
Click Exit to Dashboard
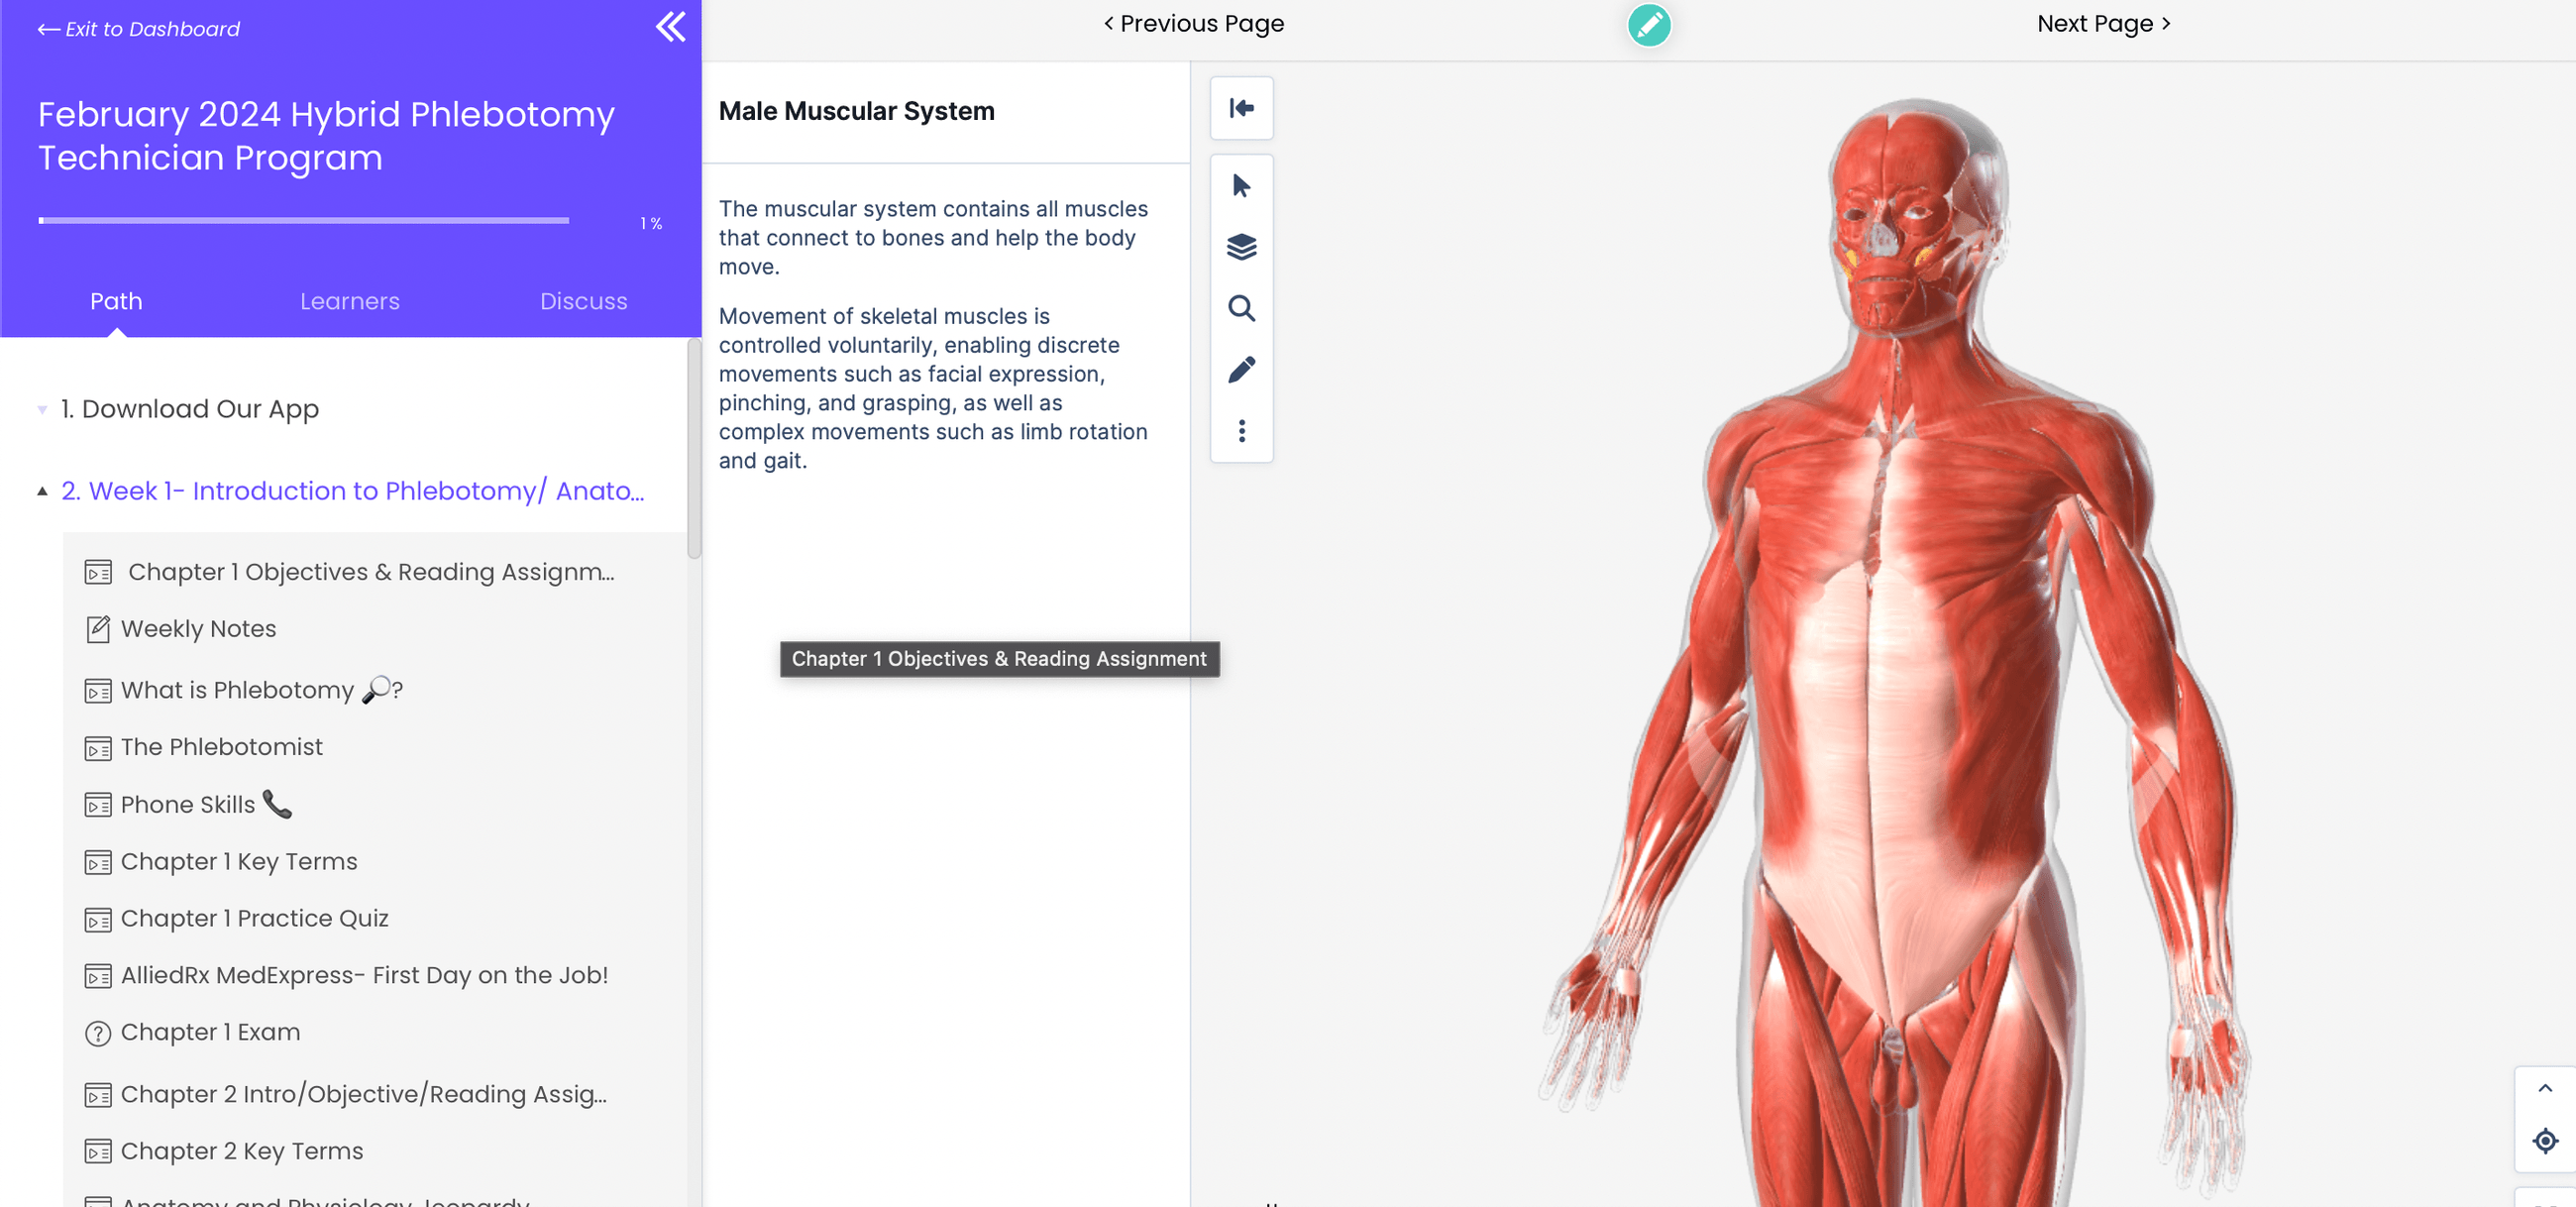(x=139, y=29)
